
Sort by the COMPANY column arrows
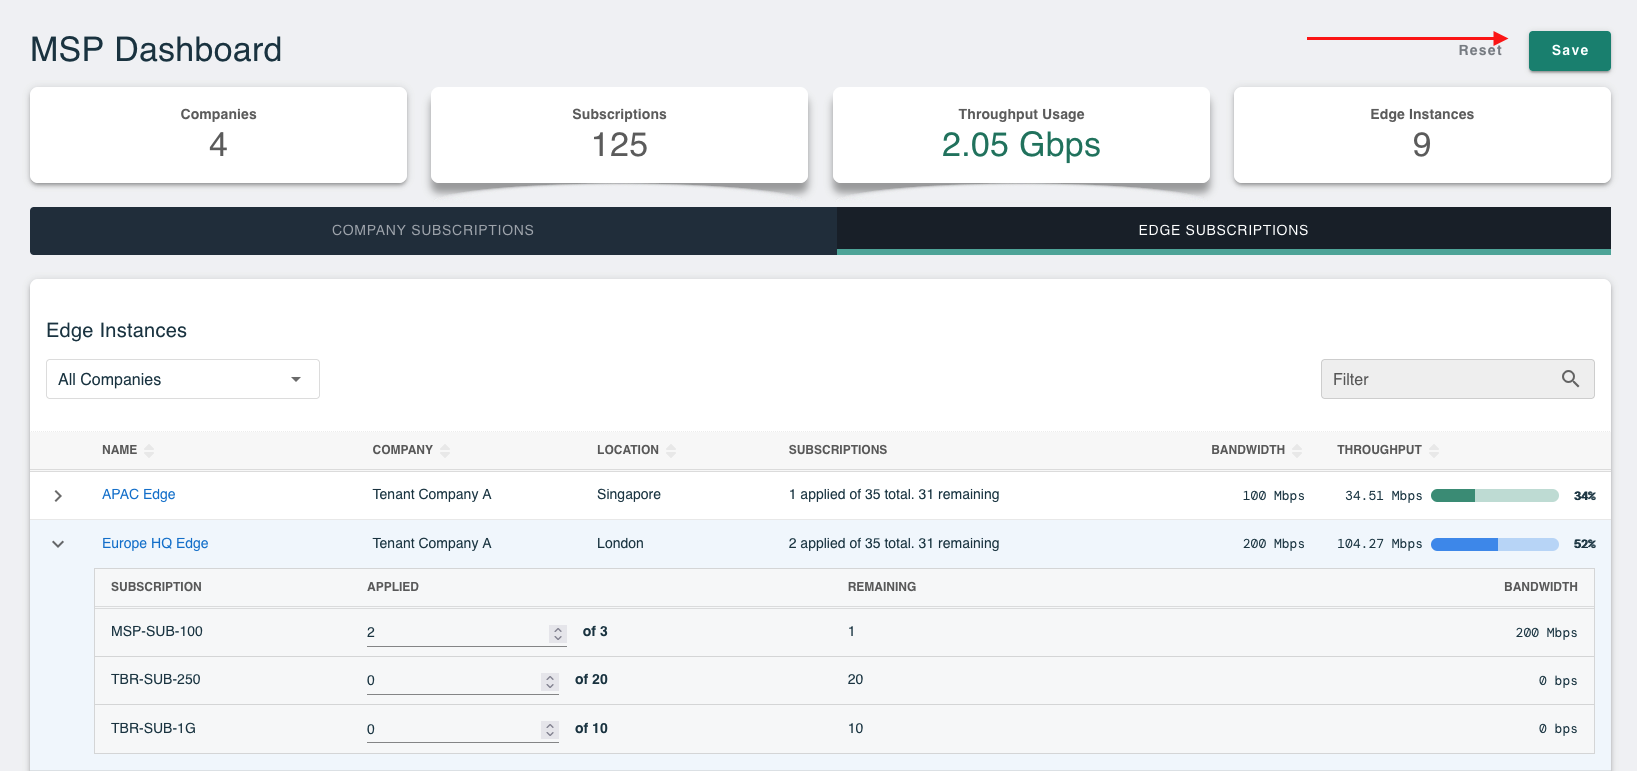445,450
